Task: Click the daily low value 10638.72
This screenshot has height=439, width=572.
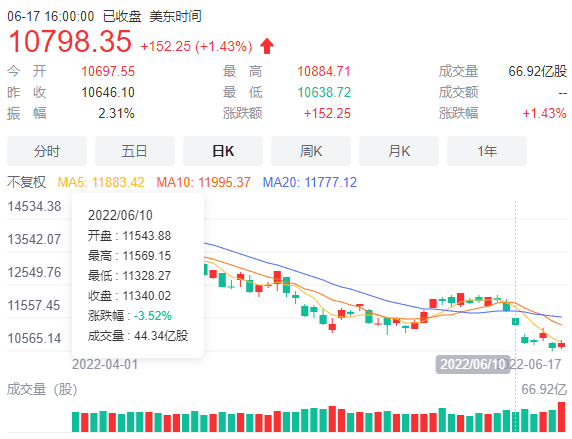Action: point(324,92)
